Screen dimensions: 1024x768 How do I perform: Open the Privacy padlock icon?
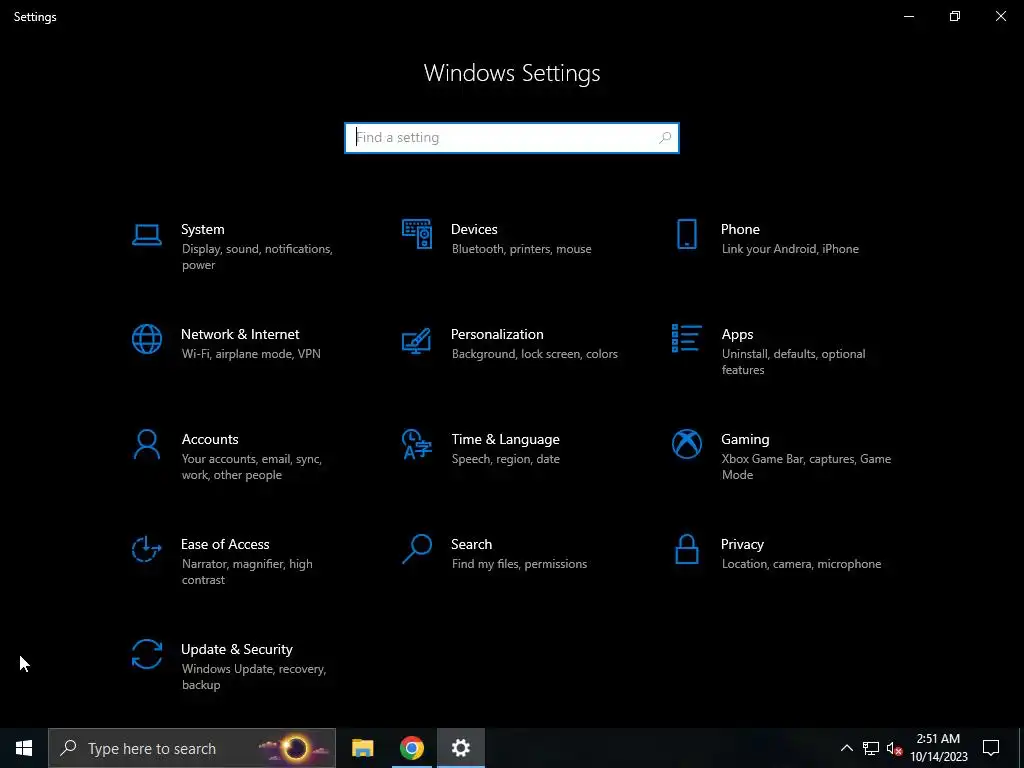tap(686, 549)
